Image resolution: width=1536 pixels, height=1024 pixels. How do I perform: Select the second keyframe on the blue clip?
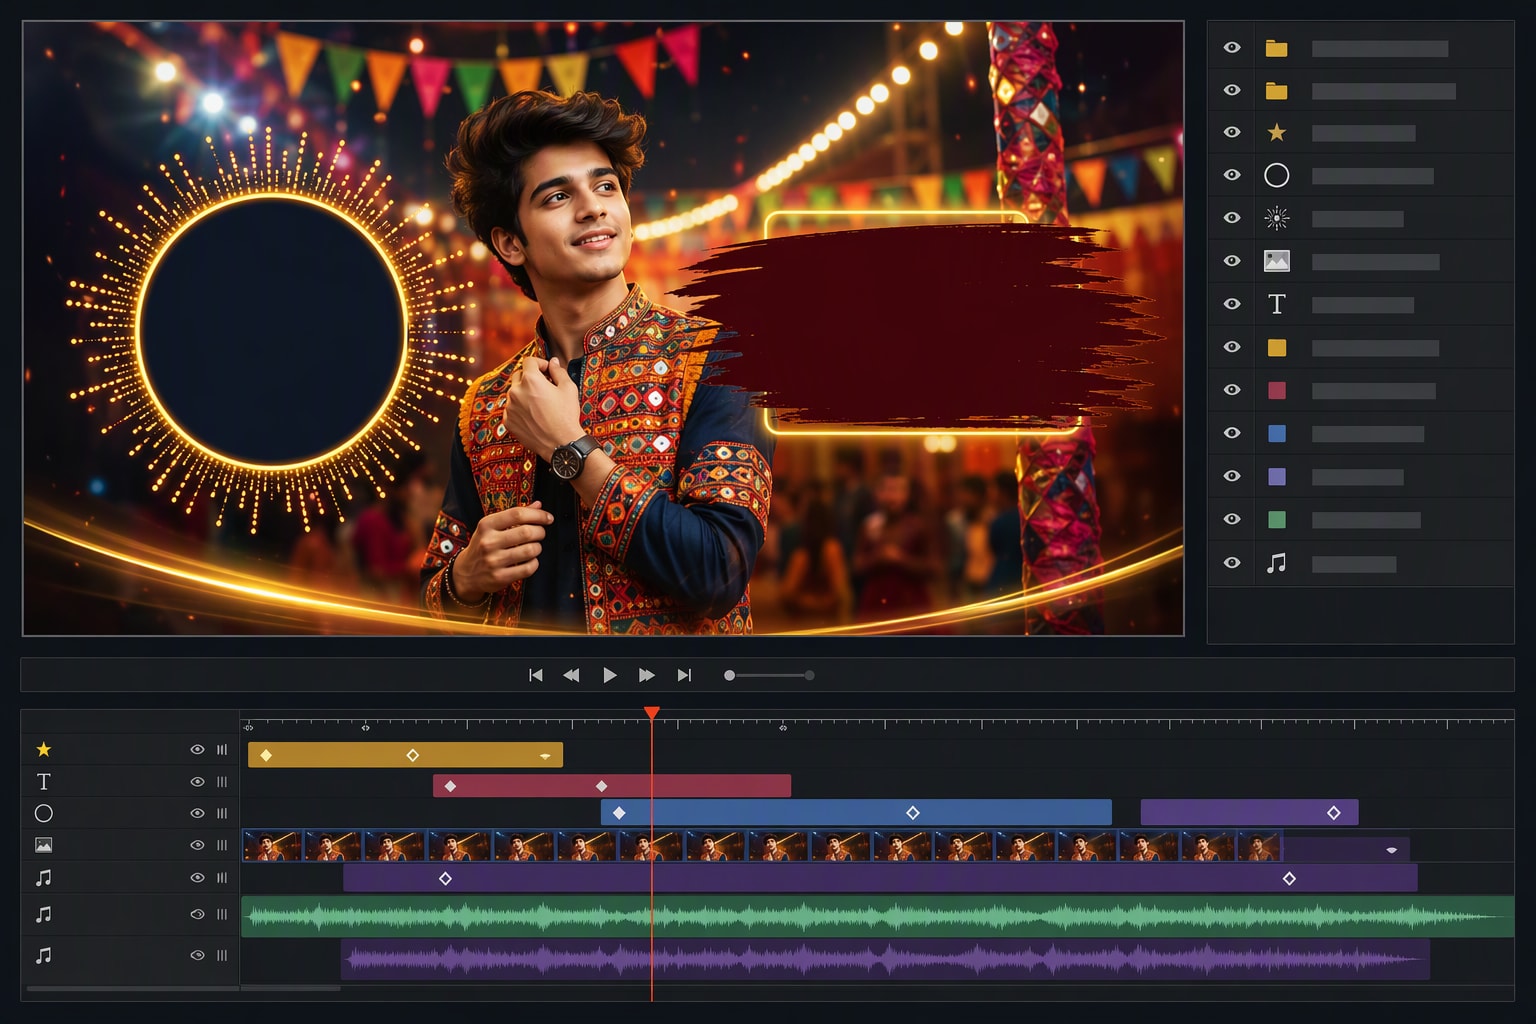912,813
